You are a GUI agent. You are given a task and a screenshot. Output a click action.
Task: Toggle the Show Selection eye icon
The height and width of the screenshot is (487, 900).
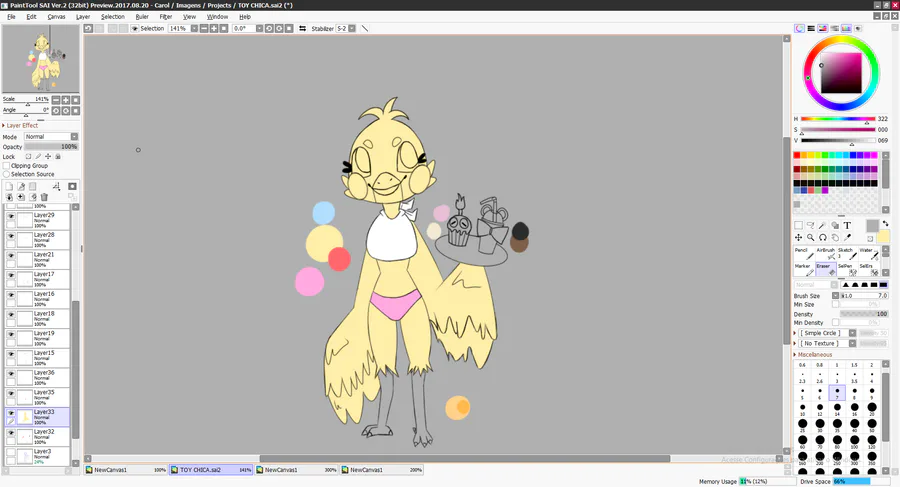135,28
